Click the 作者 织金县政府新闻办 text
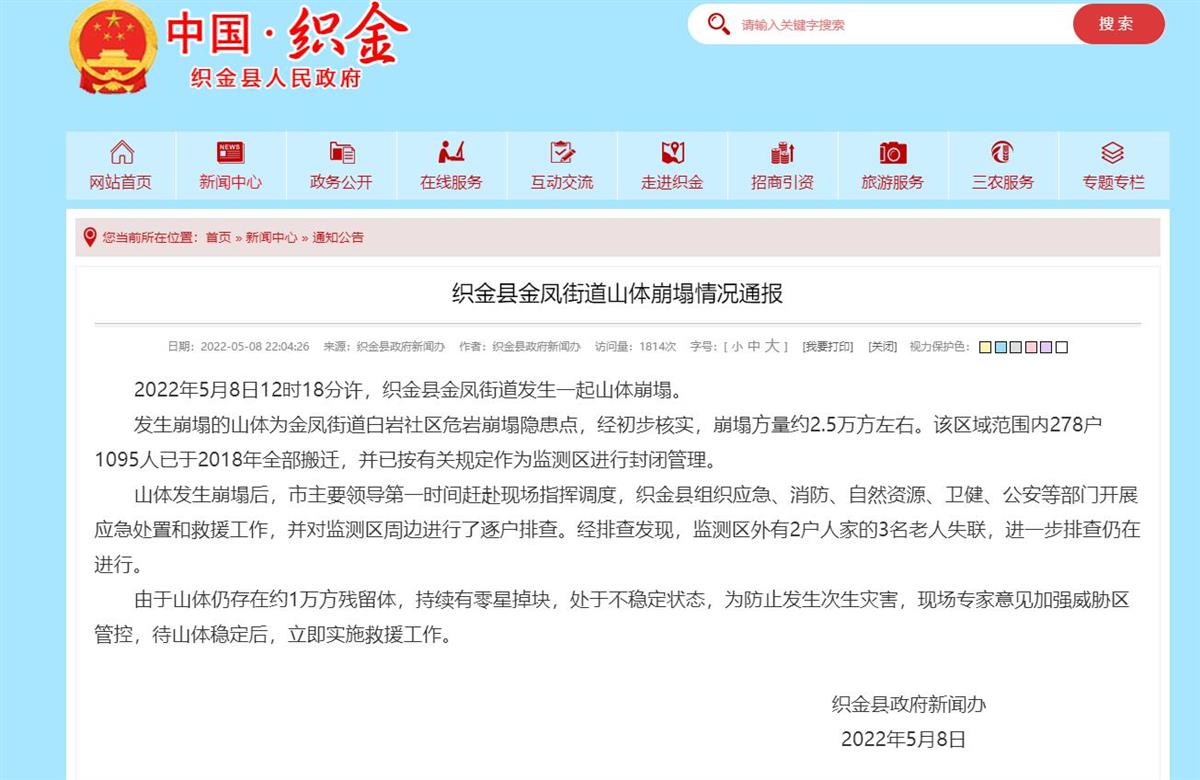Viewport: 1200px width, 780px height. pos(520,347)
